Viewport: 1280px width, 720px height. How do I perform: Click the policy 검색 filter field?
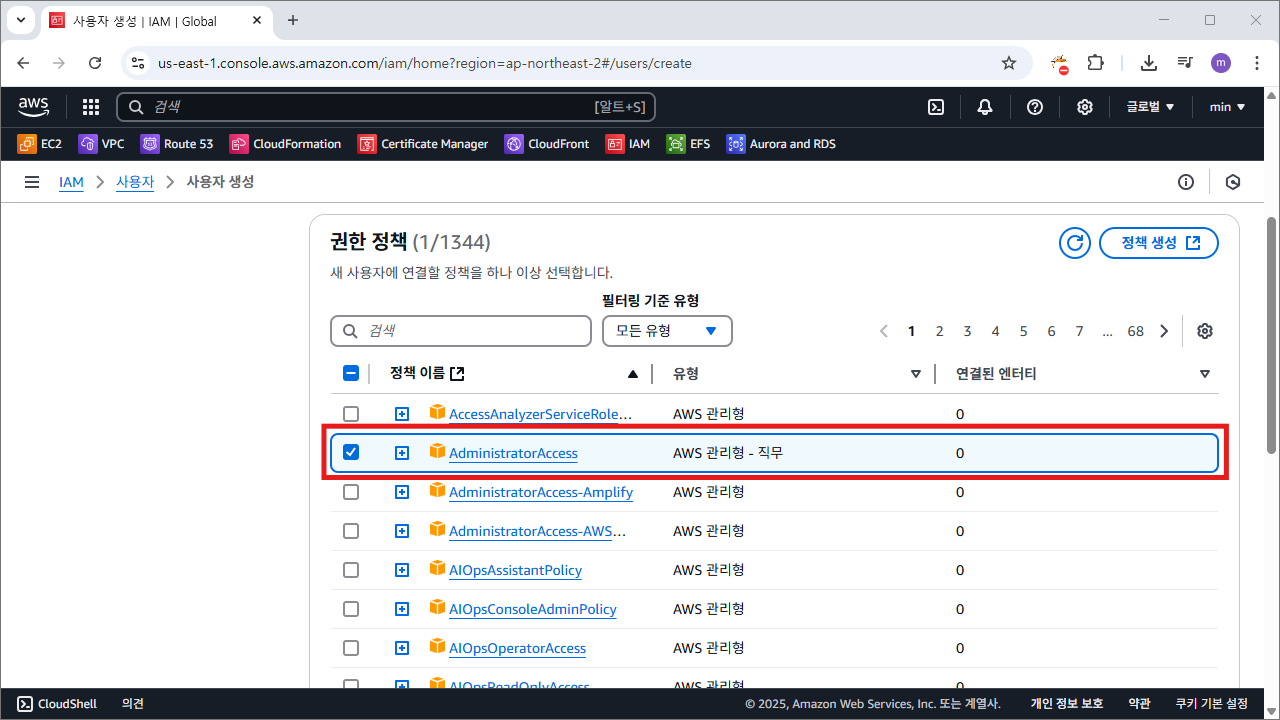click(461, 331)
